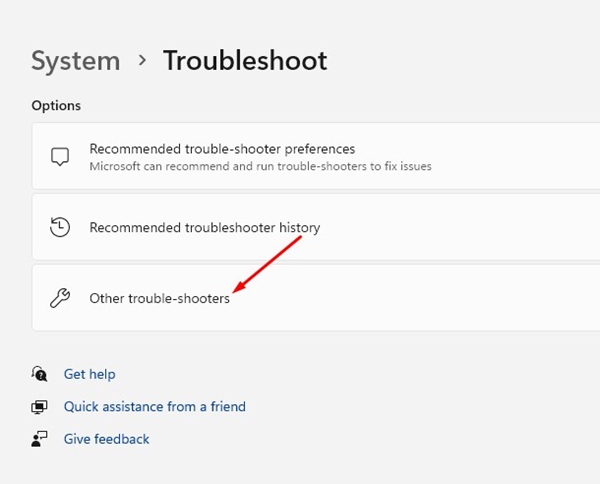Click the Troubleshoot page title
600x484 pixels.
(x=245, y=61)
